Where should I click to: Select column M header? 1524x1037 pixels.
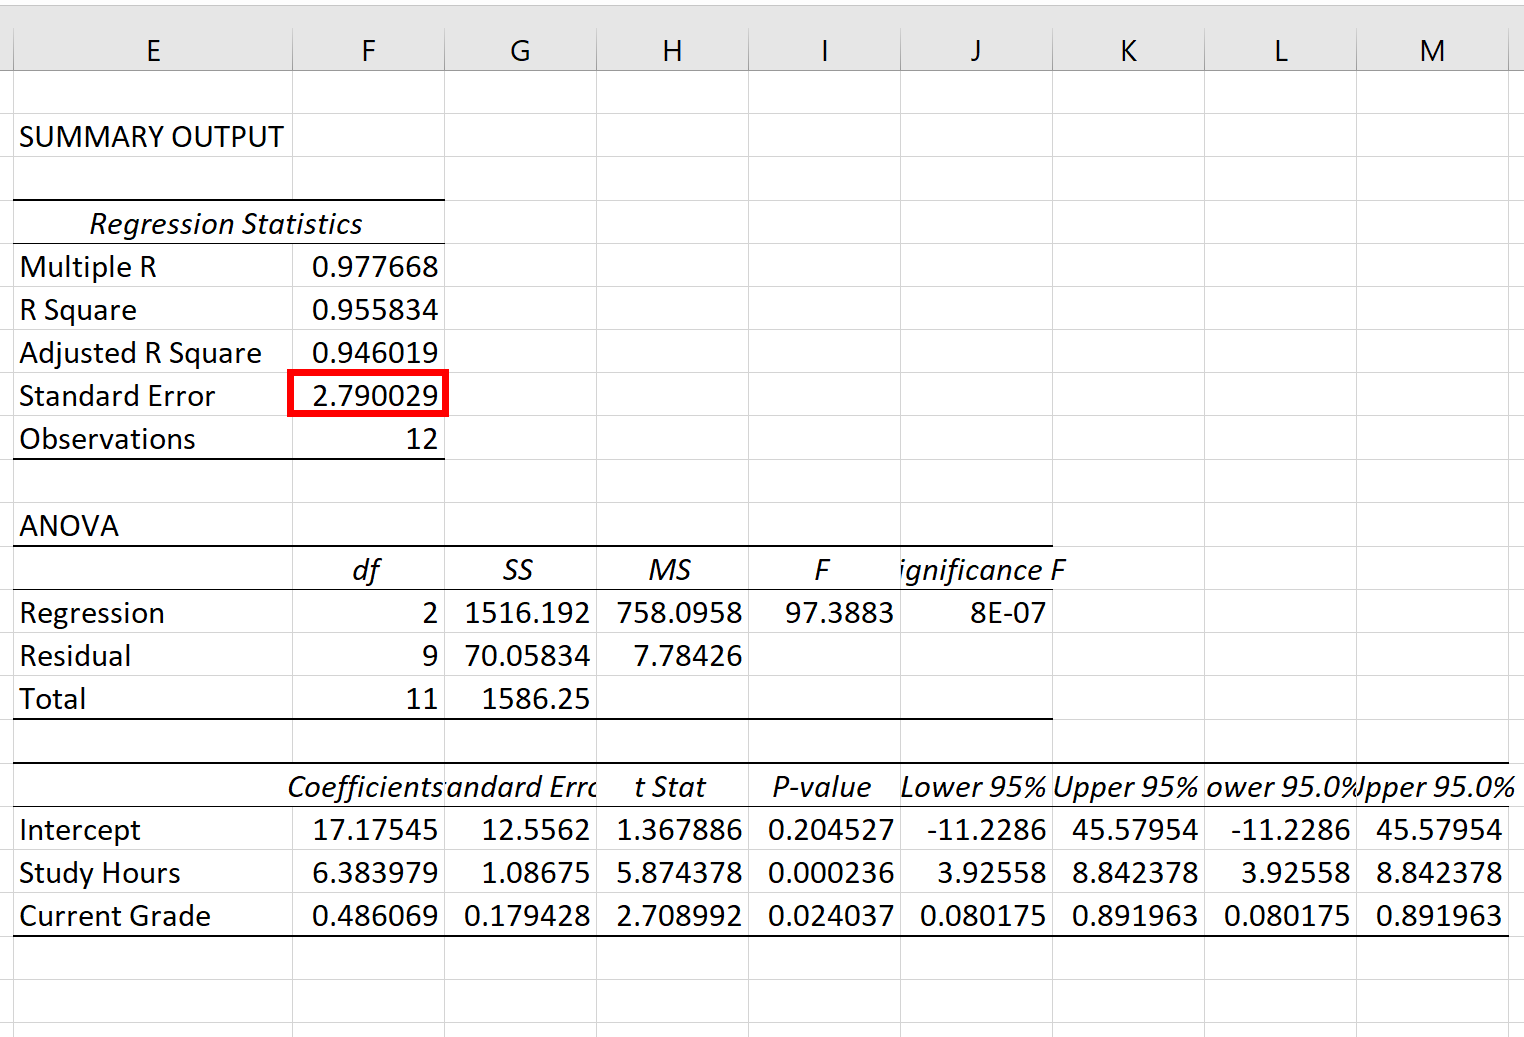click(1432, 50)
